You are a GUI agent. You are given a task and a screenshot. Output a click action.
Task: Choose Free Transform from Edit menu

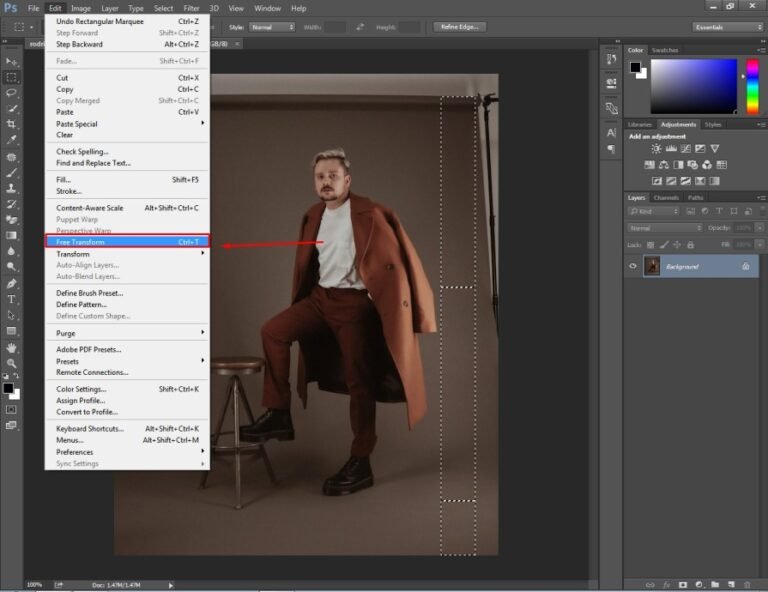click(127, 241)
